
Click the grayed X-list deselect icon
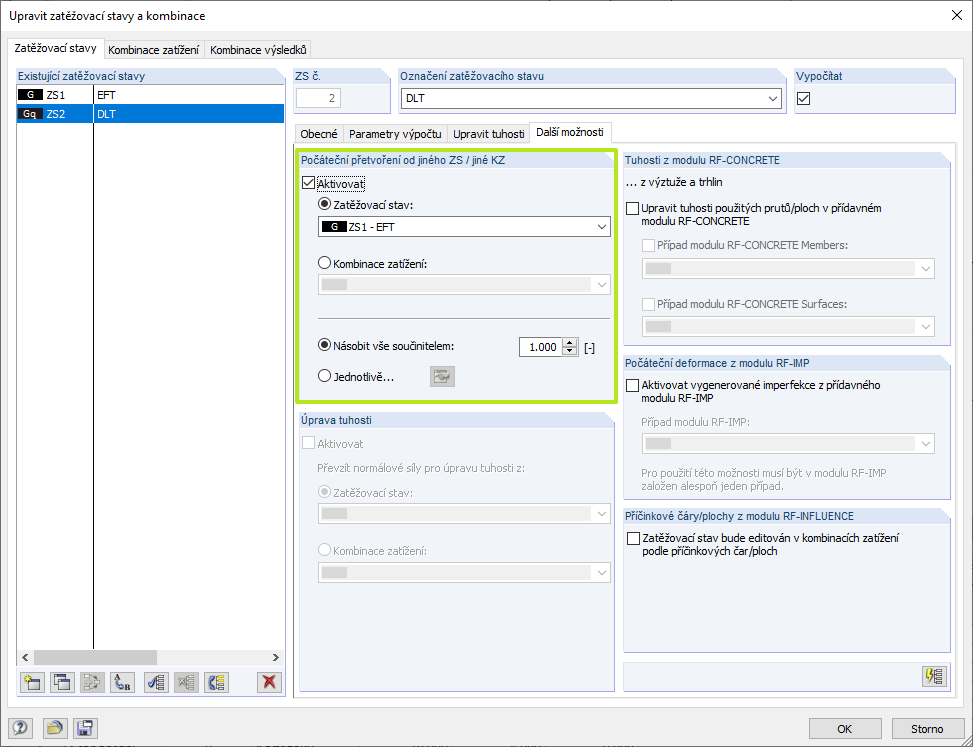click(187, 682)
